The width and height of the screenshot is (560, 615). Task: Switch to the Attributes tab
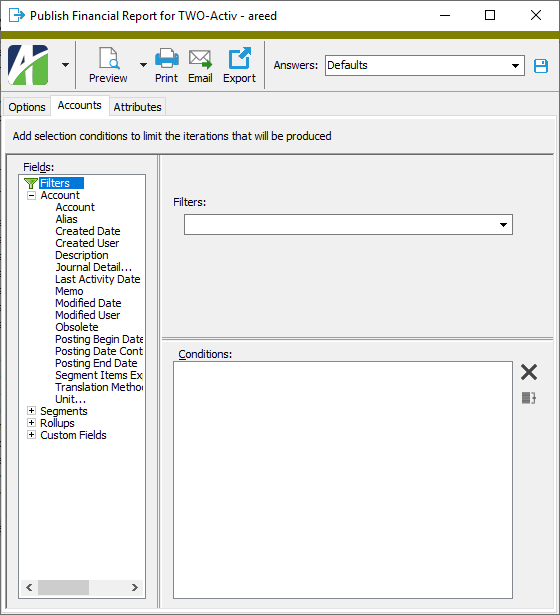tap(137, 107)
